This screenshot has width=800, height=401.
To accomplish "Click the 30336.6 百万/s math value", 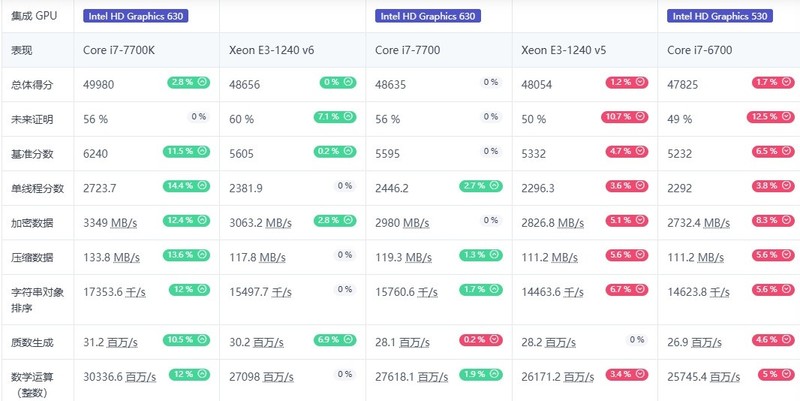I will pos(119,378).
